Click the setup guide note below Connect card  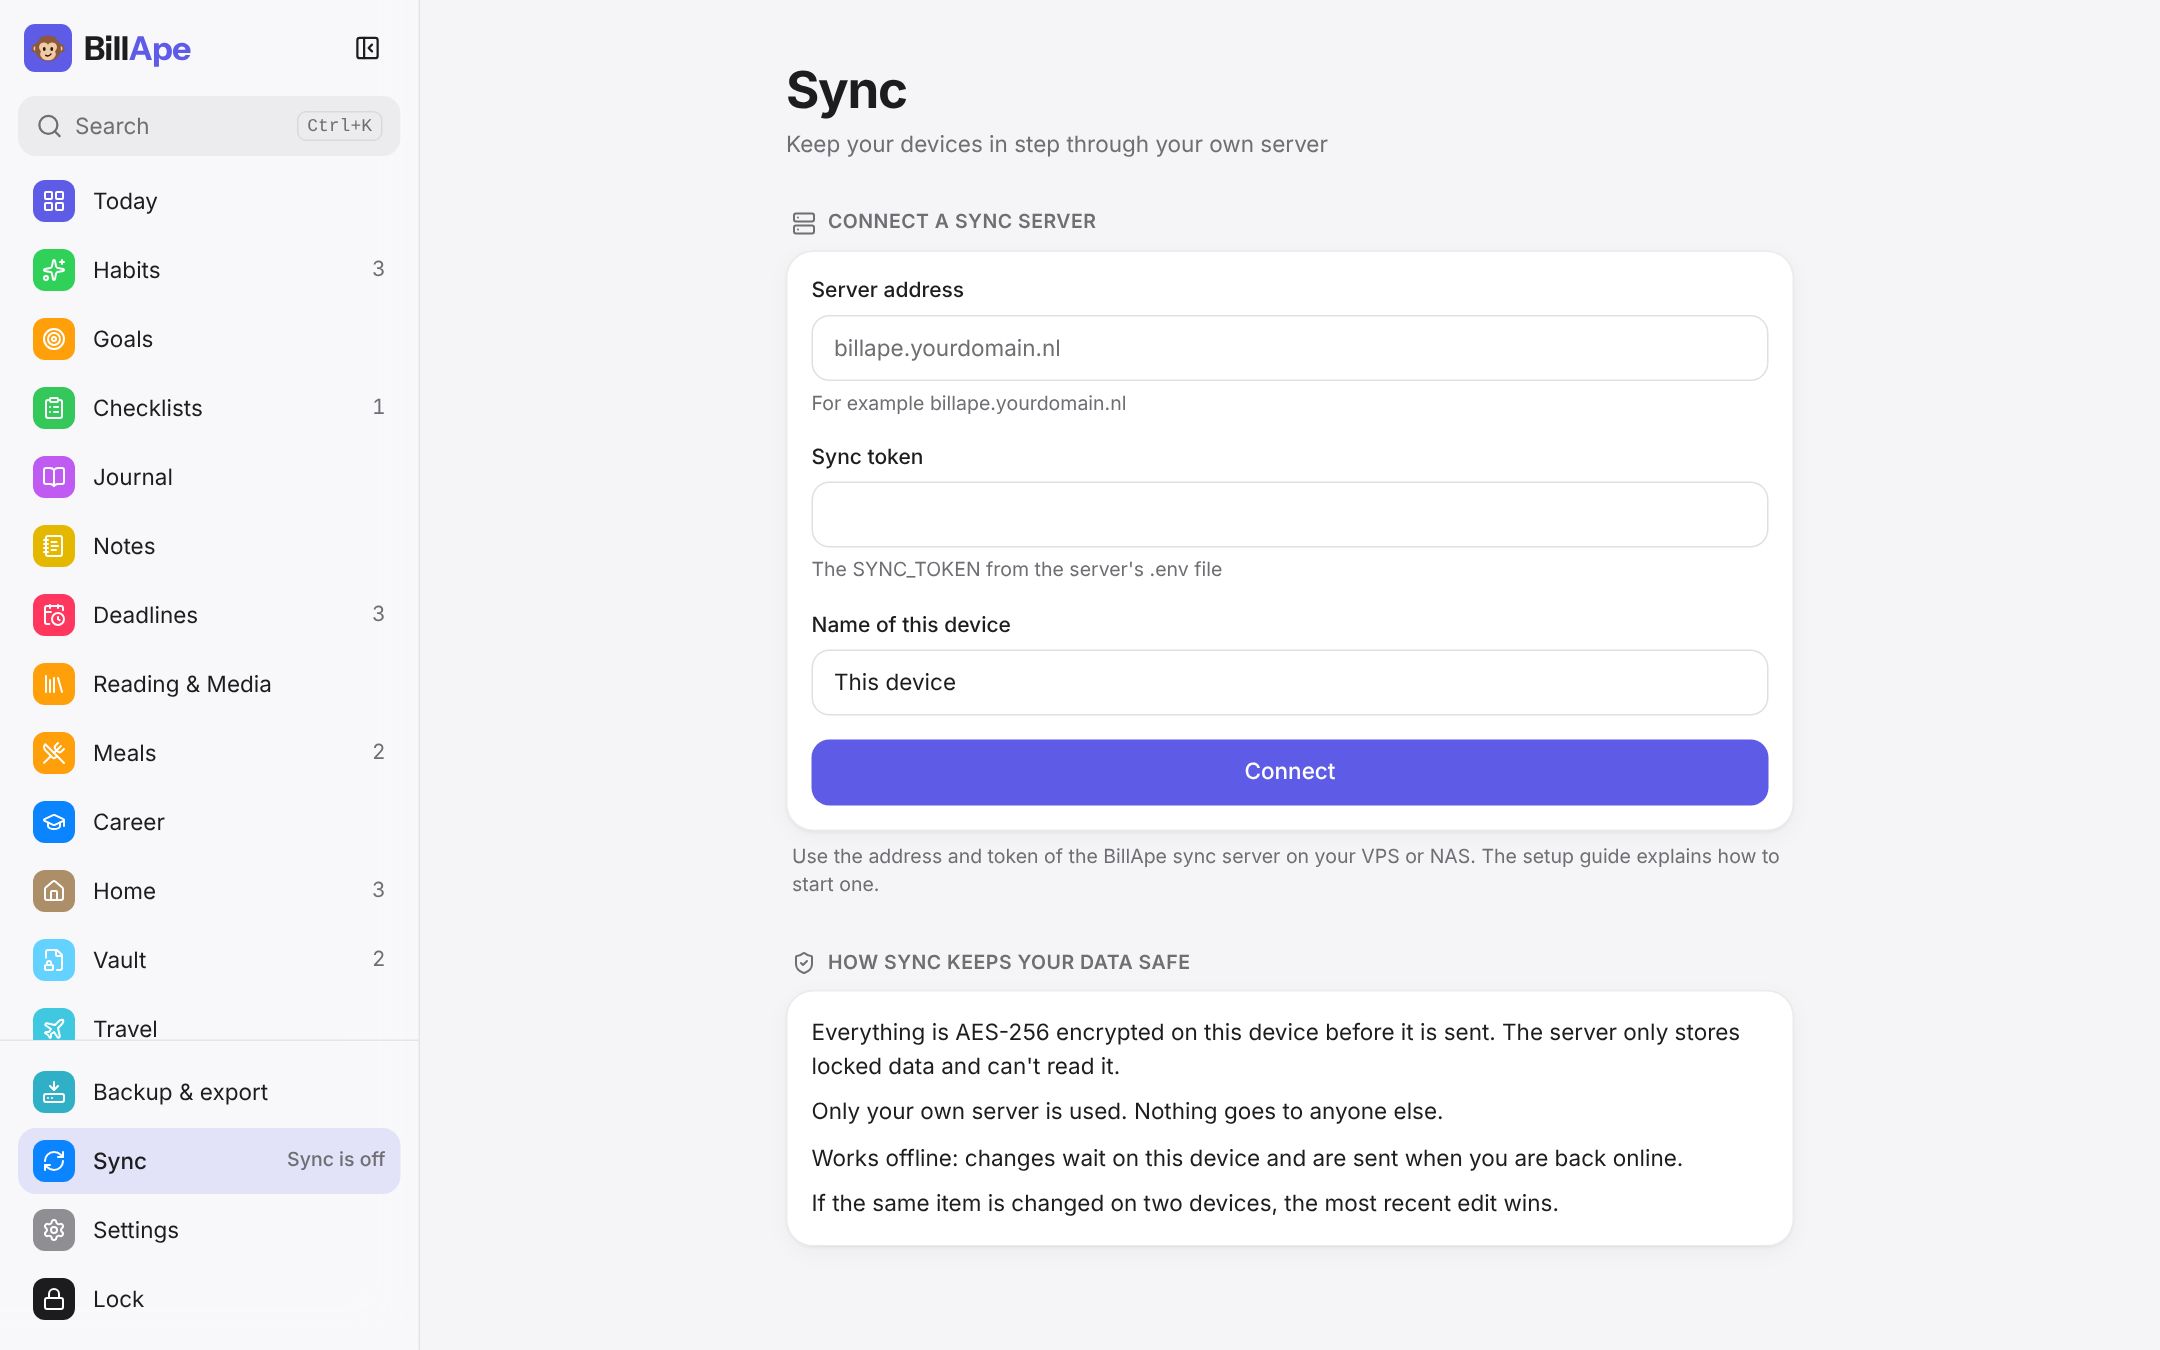[1286, 870]
